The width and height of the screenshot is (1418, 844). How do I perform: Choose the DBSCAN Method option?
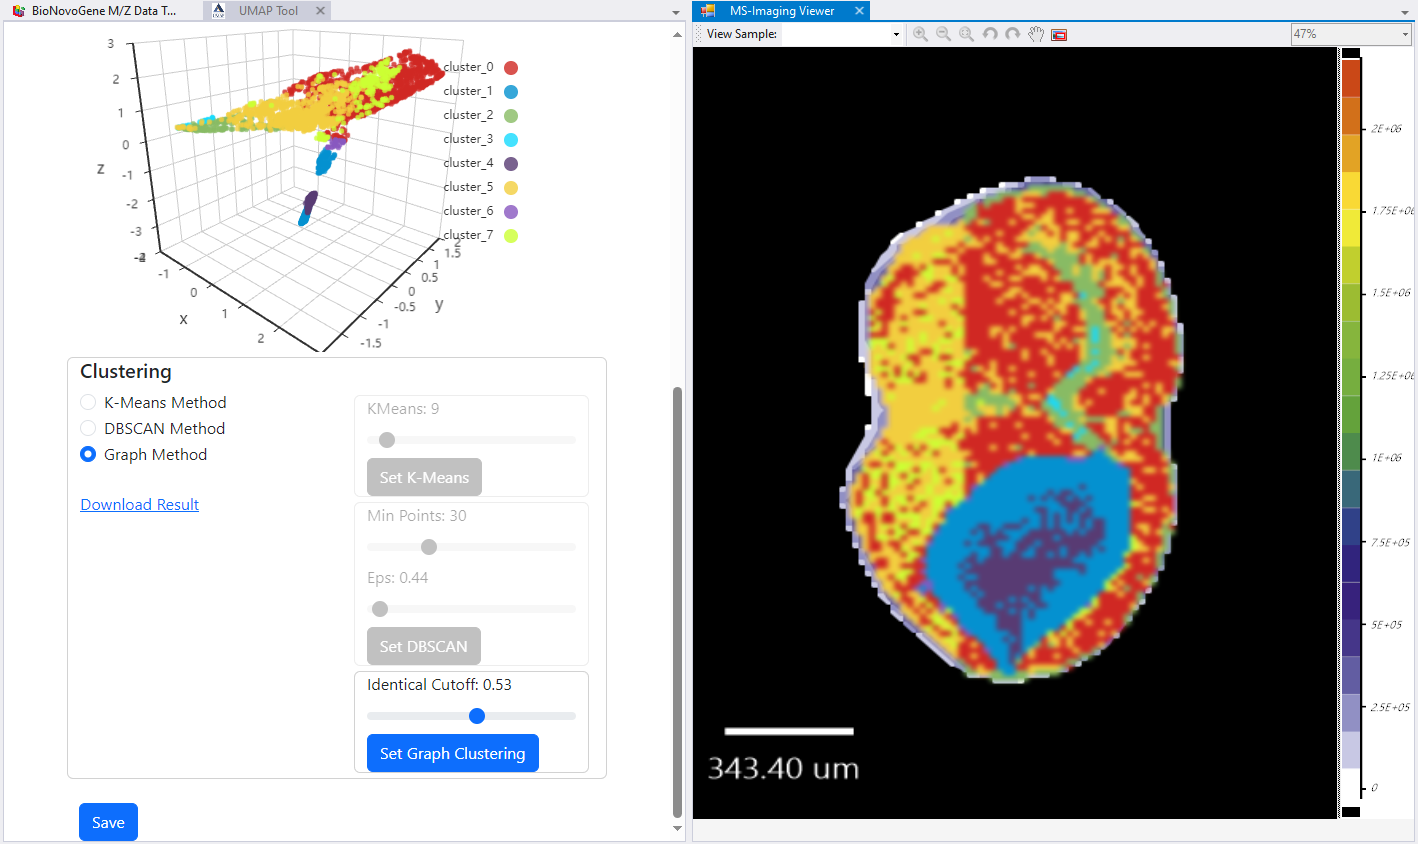[x=88, y=428]
